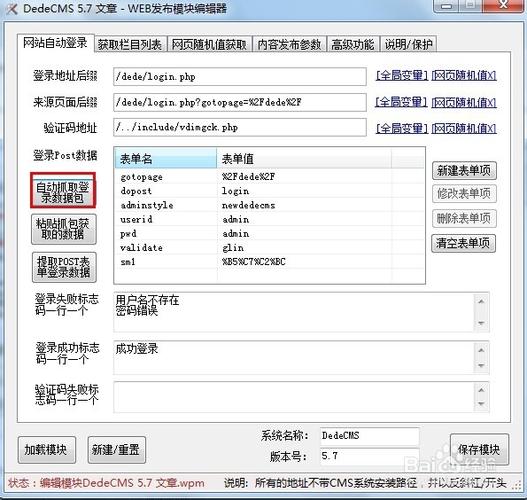Click the 清空表单项 button
The image size is (527, 500).
[463, 243]
